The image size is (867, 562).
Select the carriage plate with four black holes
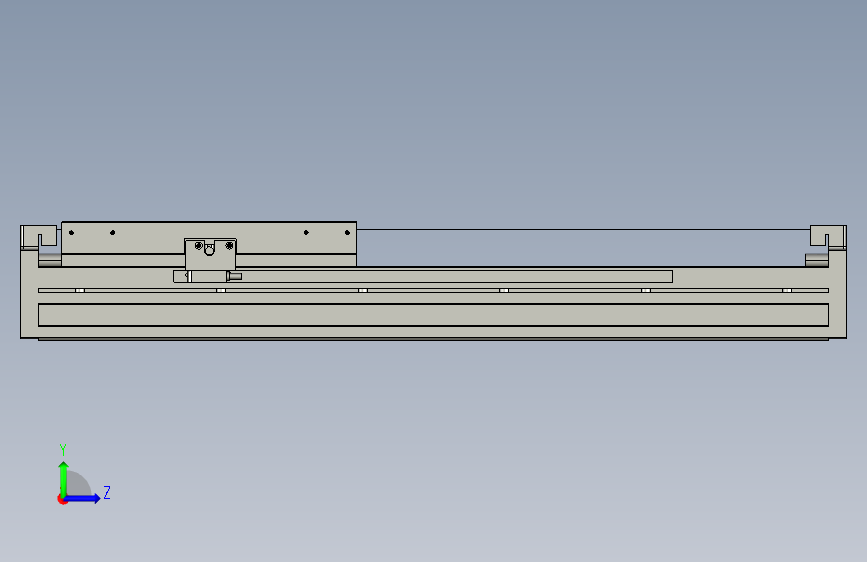click(x=209, y=238)
